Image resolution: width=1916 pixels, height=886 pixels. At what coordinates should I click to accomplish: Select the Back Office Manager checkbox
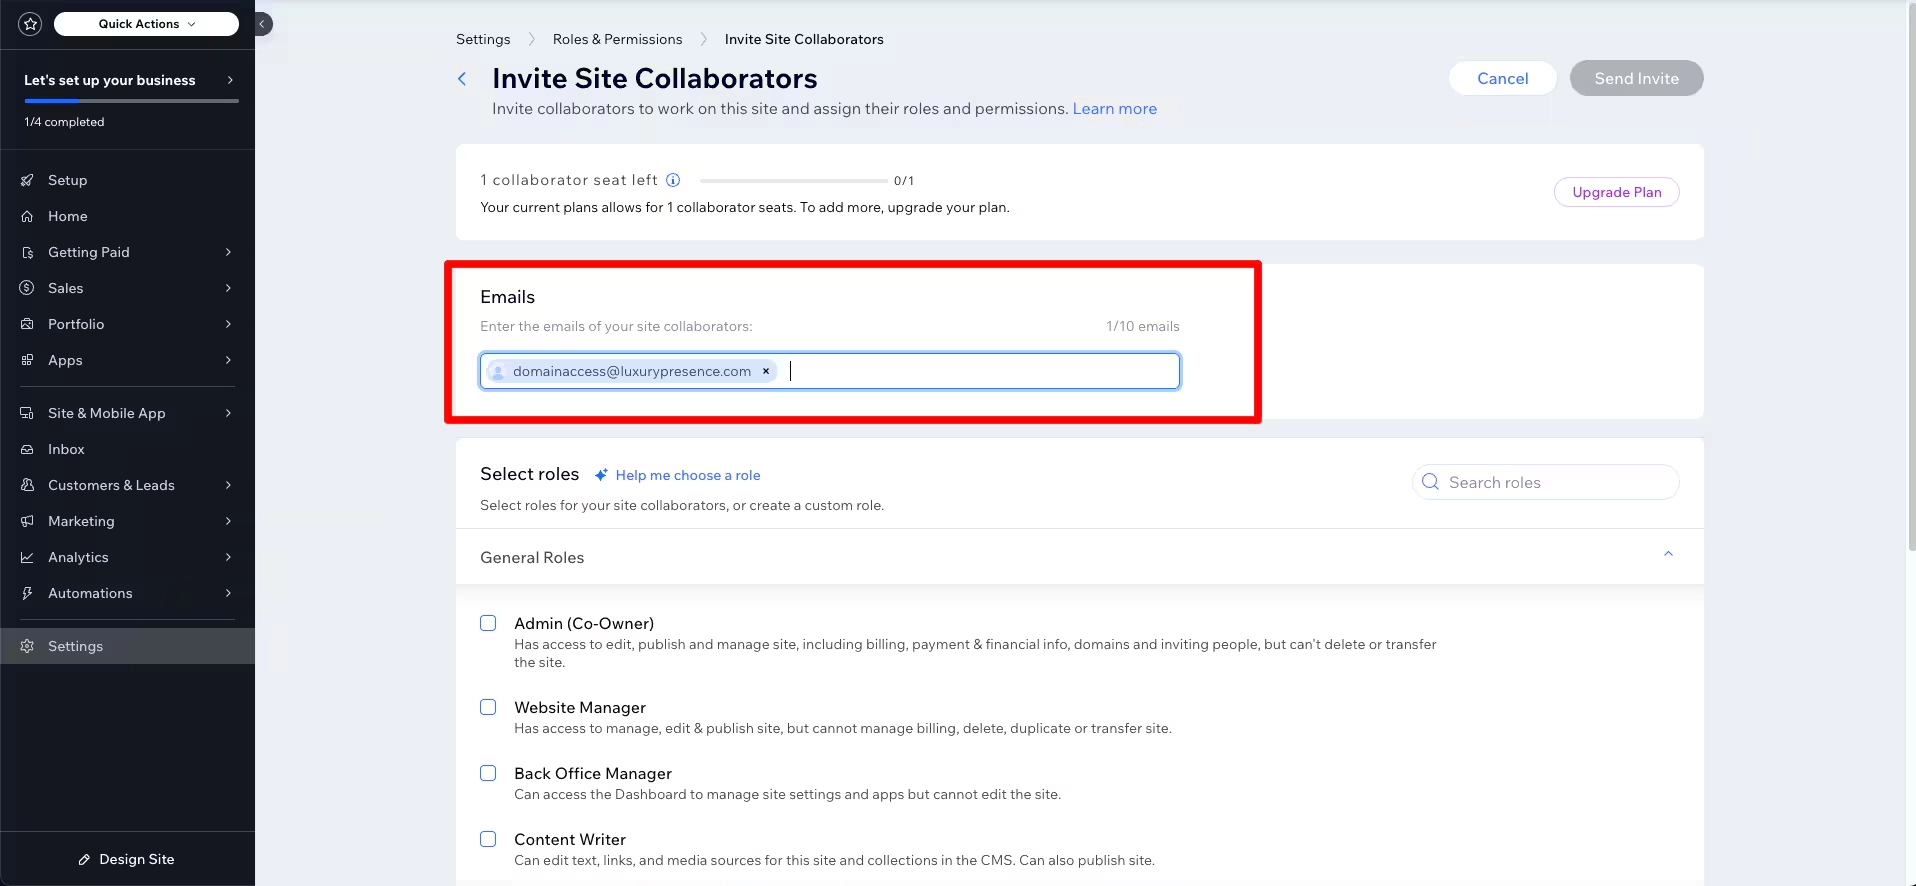point(488,773)
